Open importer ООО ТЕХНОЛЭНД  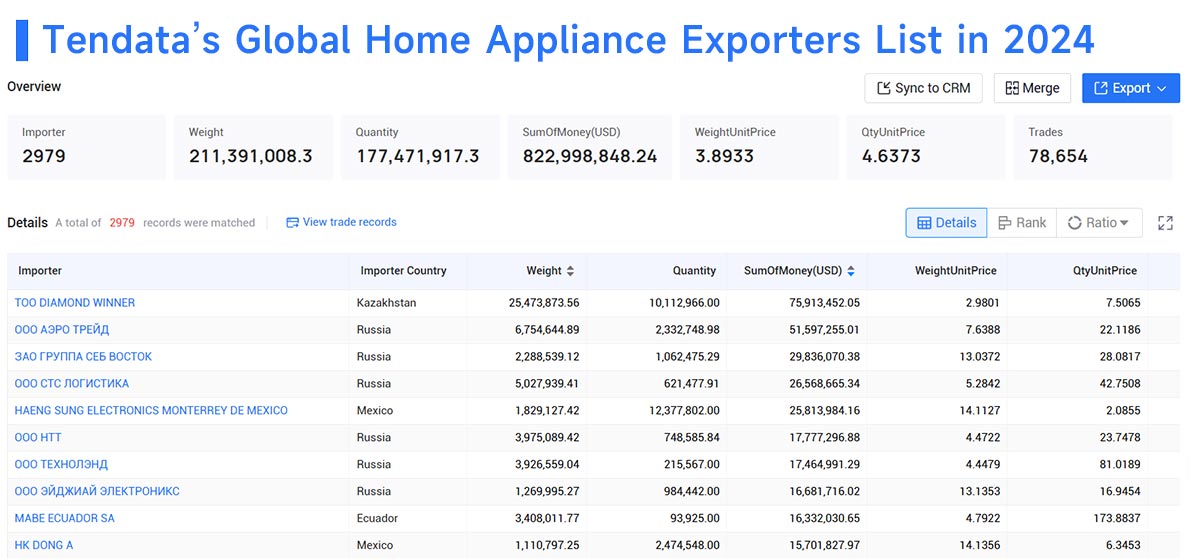[x=61, y=464]
